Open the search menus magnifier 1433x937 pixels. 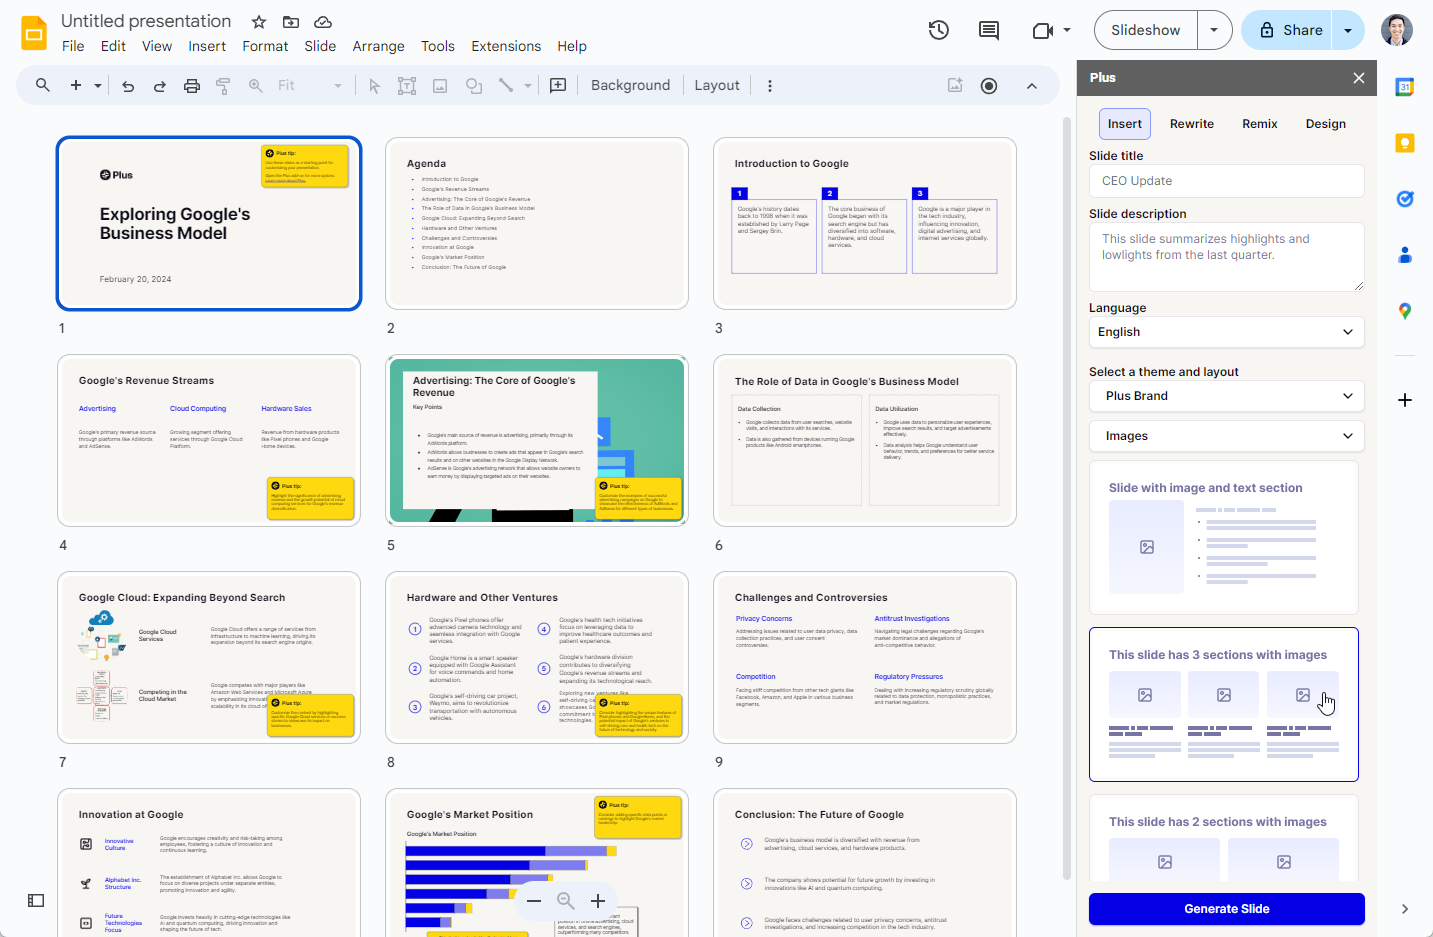click(43, 85)
